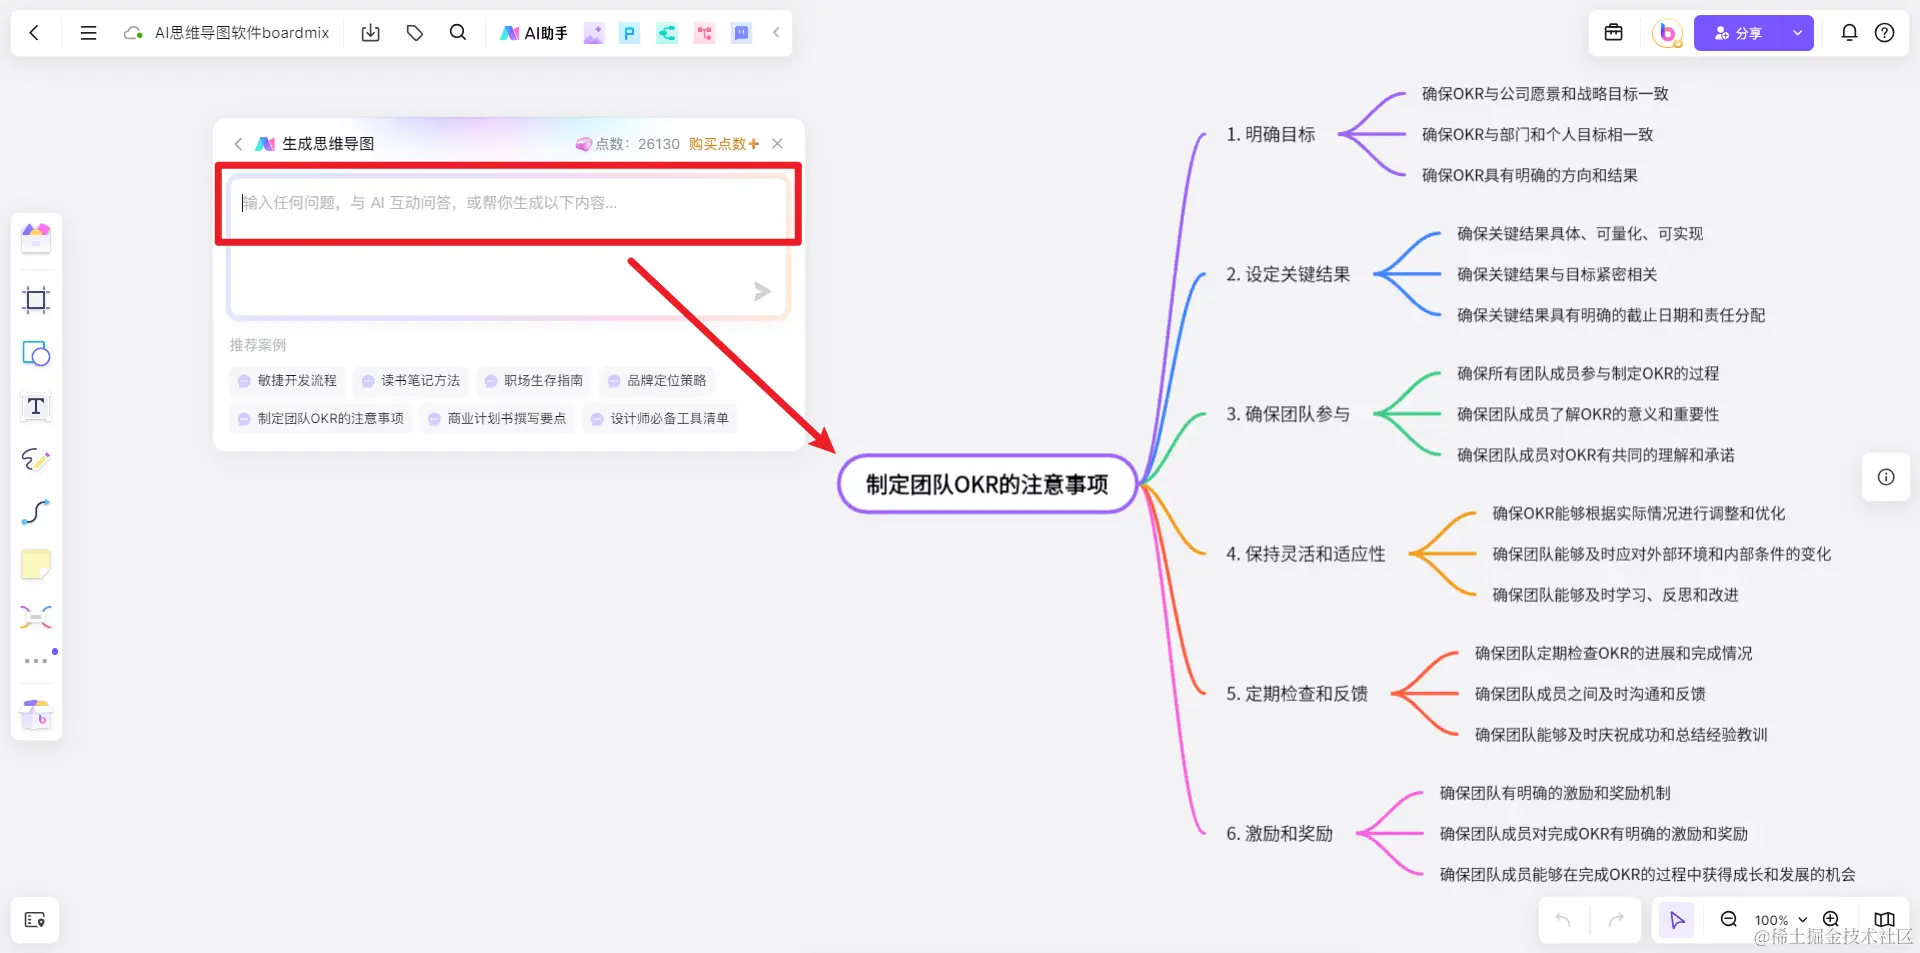1920x953 pixels.
Task: Open the hamburger menu next to the back arrow
Action: click(x=88, y=32)
